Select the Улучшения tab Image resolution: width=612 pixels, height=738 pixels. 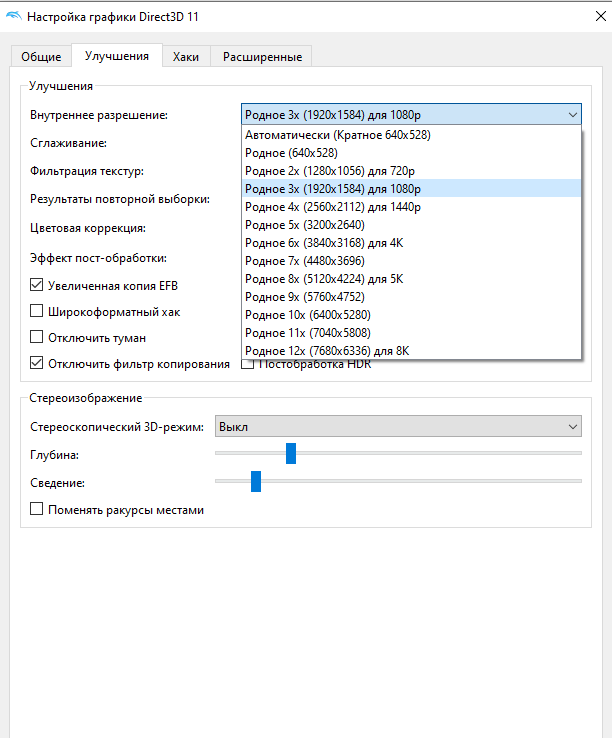pos(117,56)
